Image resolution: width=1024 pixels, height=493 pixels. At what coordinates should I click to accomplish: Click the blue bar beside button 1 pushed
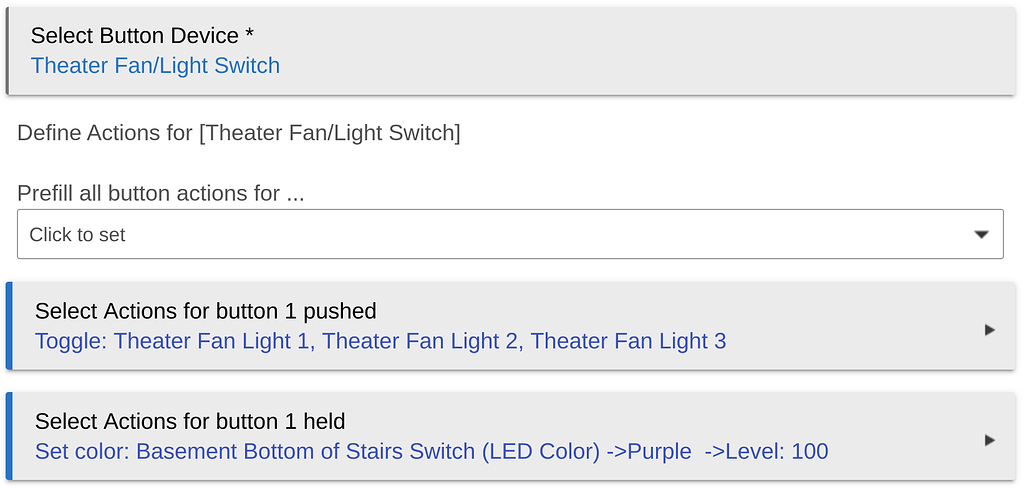10,326
